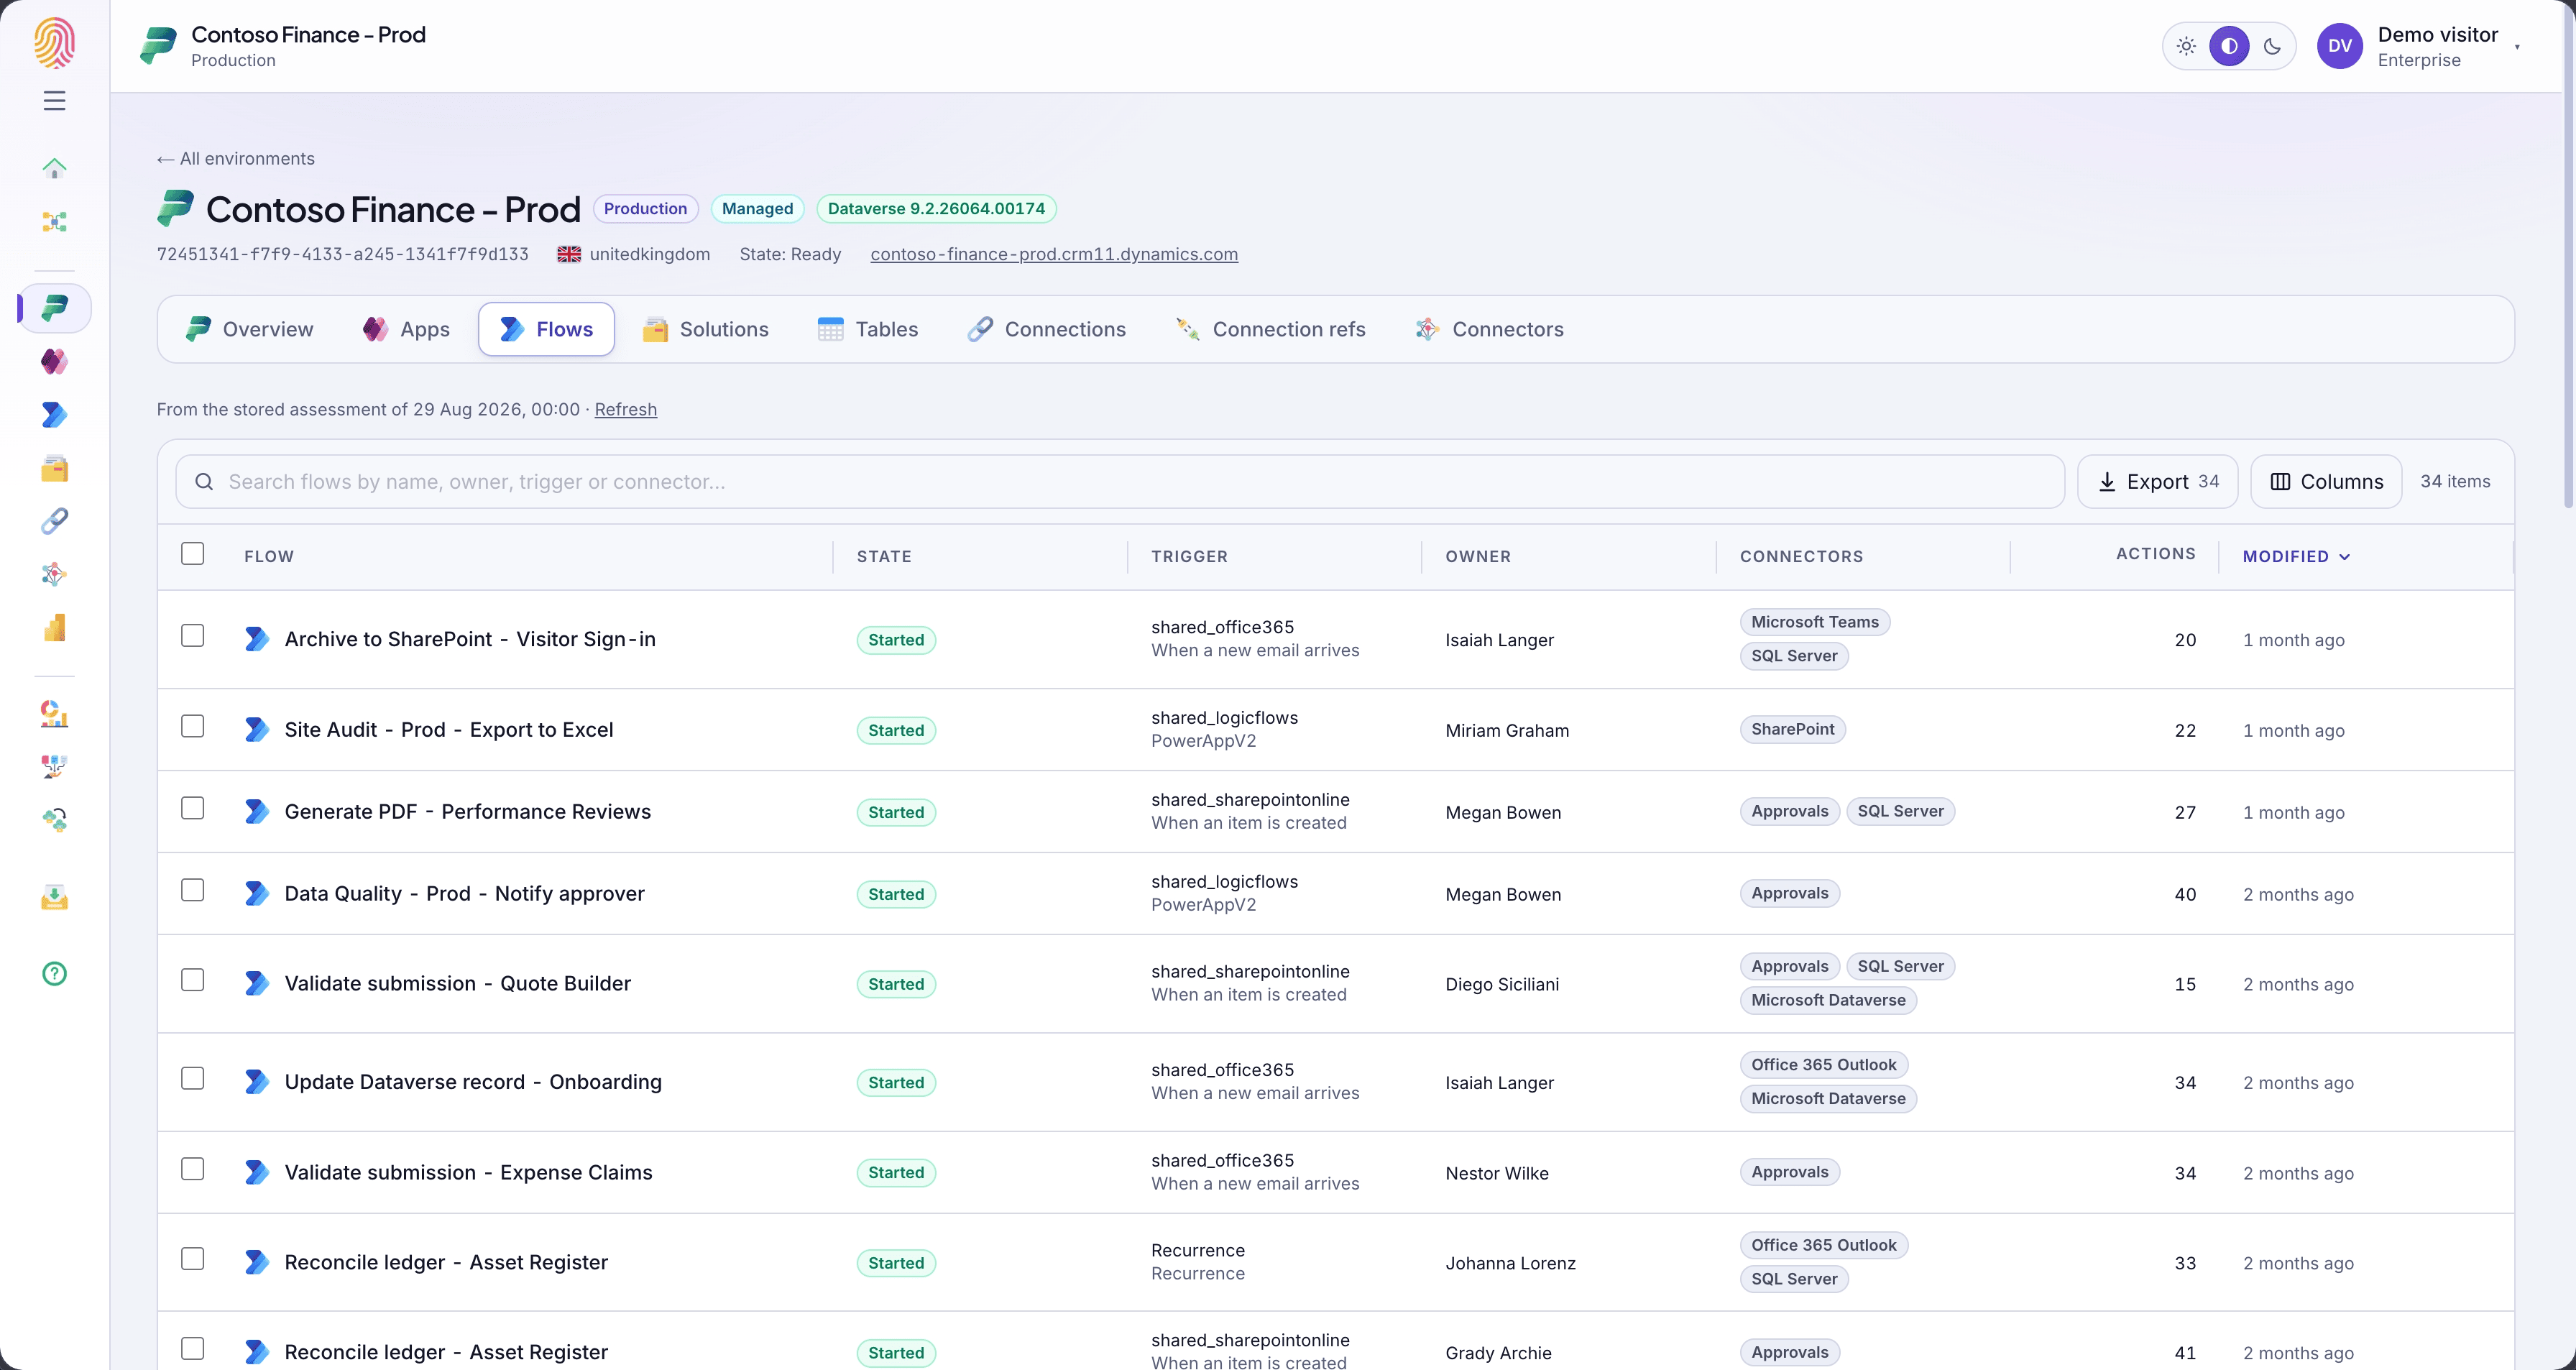Image resolution: width=2576 pixels, height=1370 pixels.
Task: Switch to light theme sun icon
Action: pos(2186,46)
